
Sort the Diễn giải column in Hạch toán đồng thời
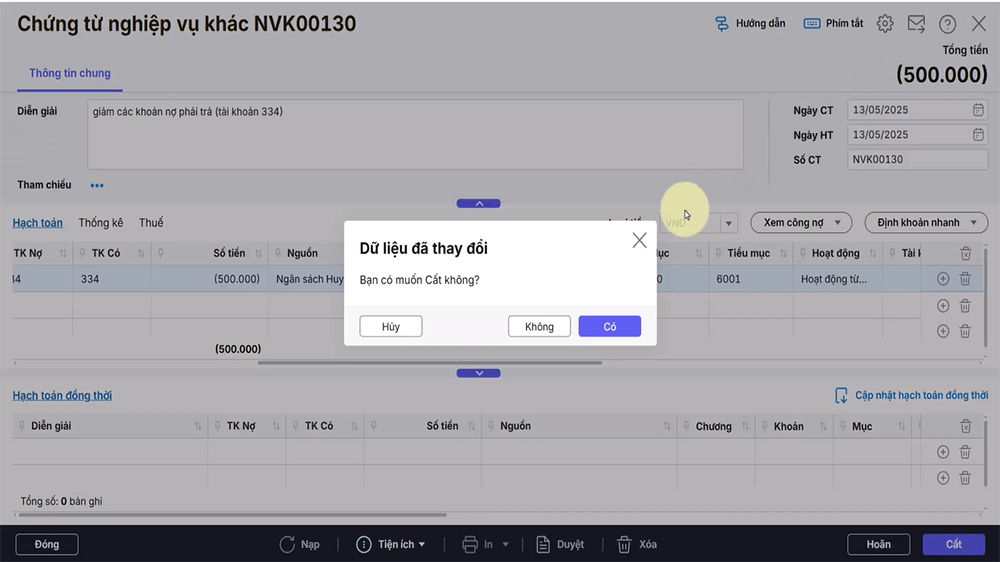[x=198, y=426]
